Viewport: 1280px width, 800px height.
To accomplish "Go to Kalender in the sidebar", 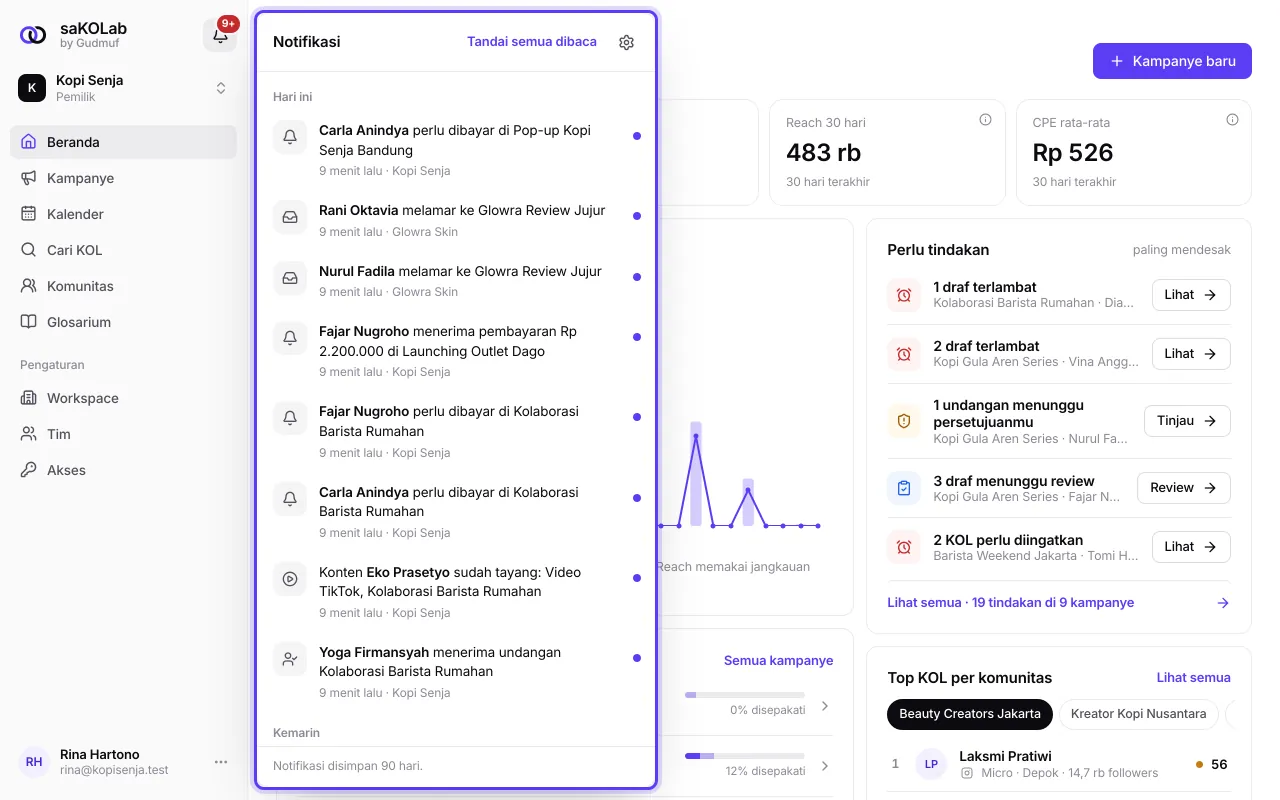I will click(123, 214).
